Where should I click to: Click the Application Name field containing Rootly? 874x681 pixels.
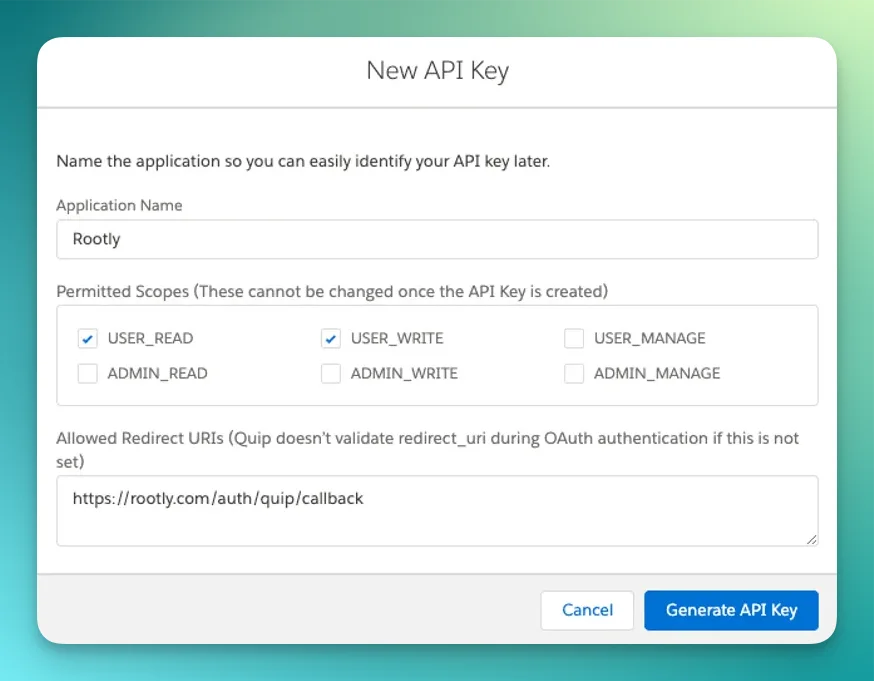click(x=437, y=239)
